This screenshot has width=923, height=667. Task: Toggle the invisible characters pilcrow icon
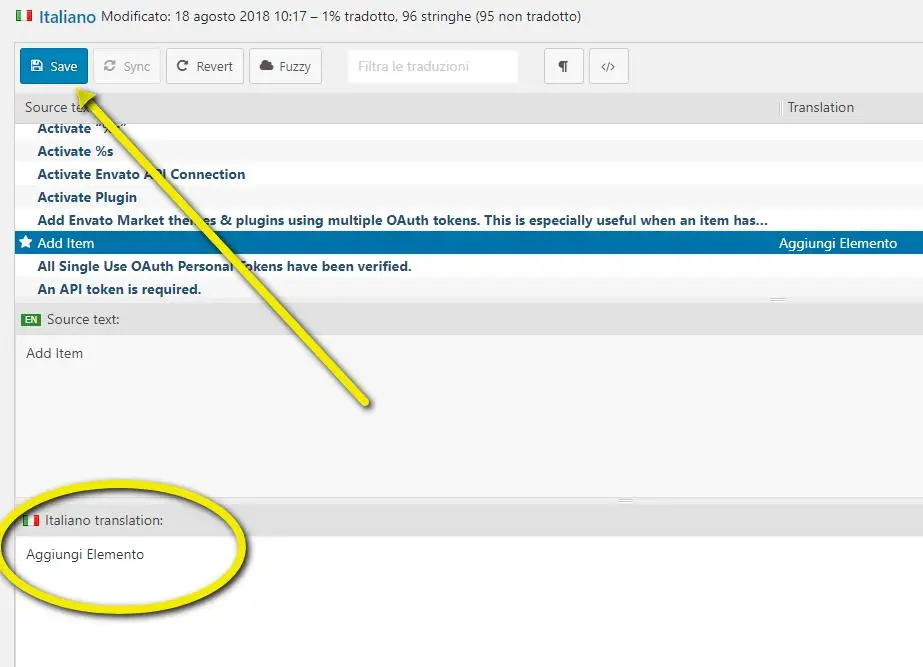coord(563,66)
